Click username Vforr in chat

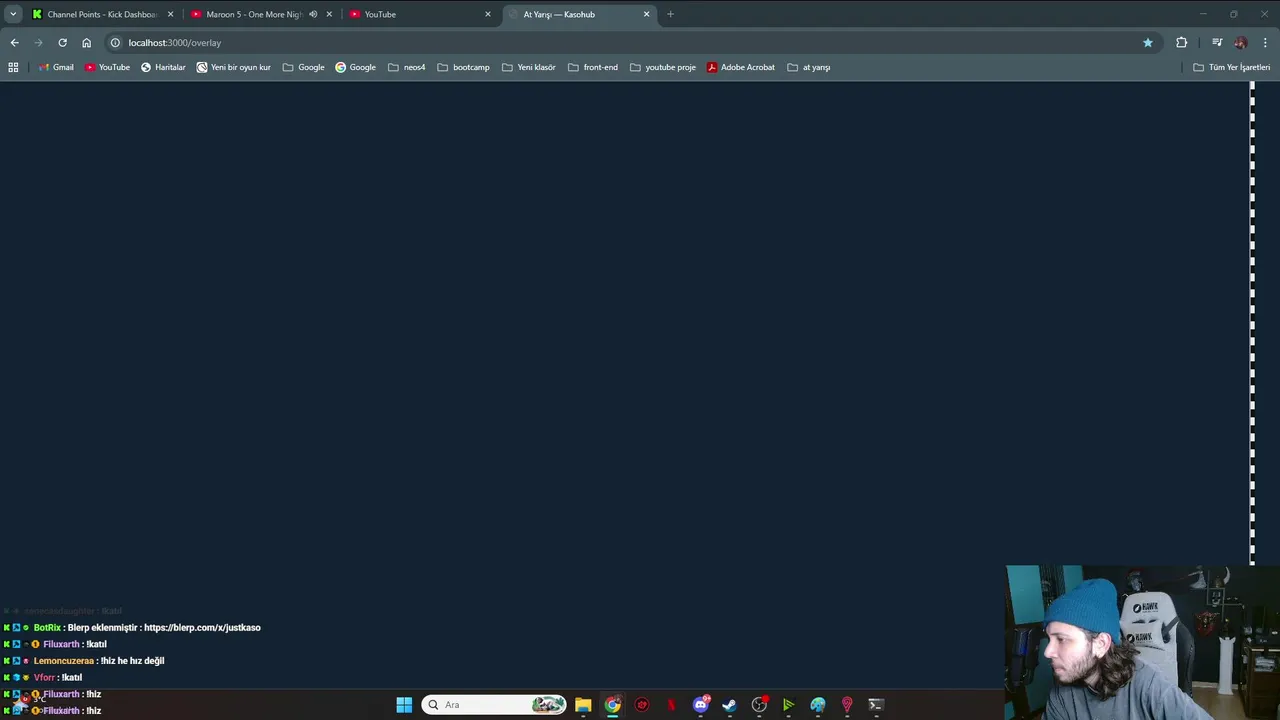click(x=44, y=678)
